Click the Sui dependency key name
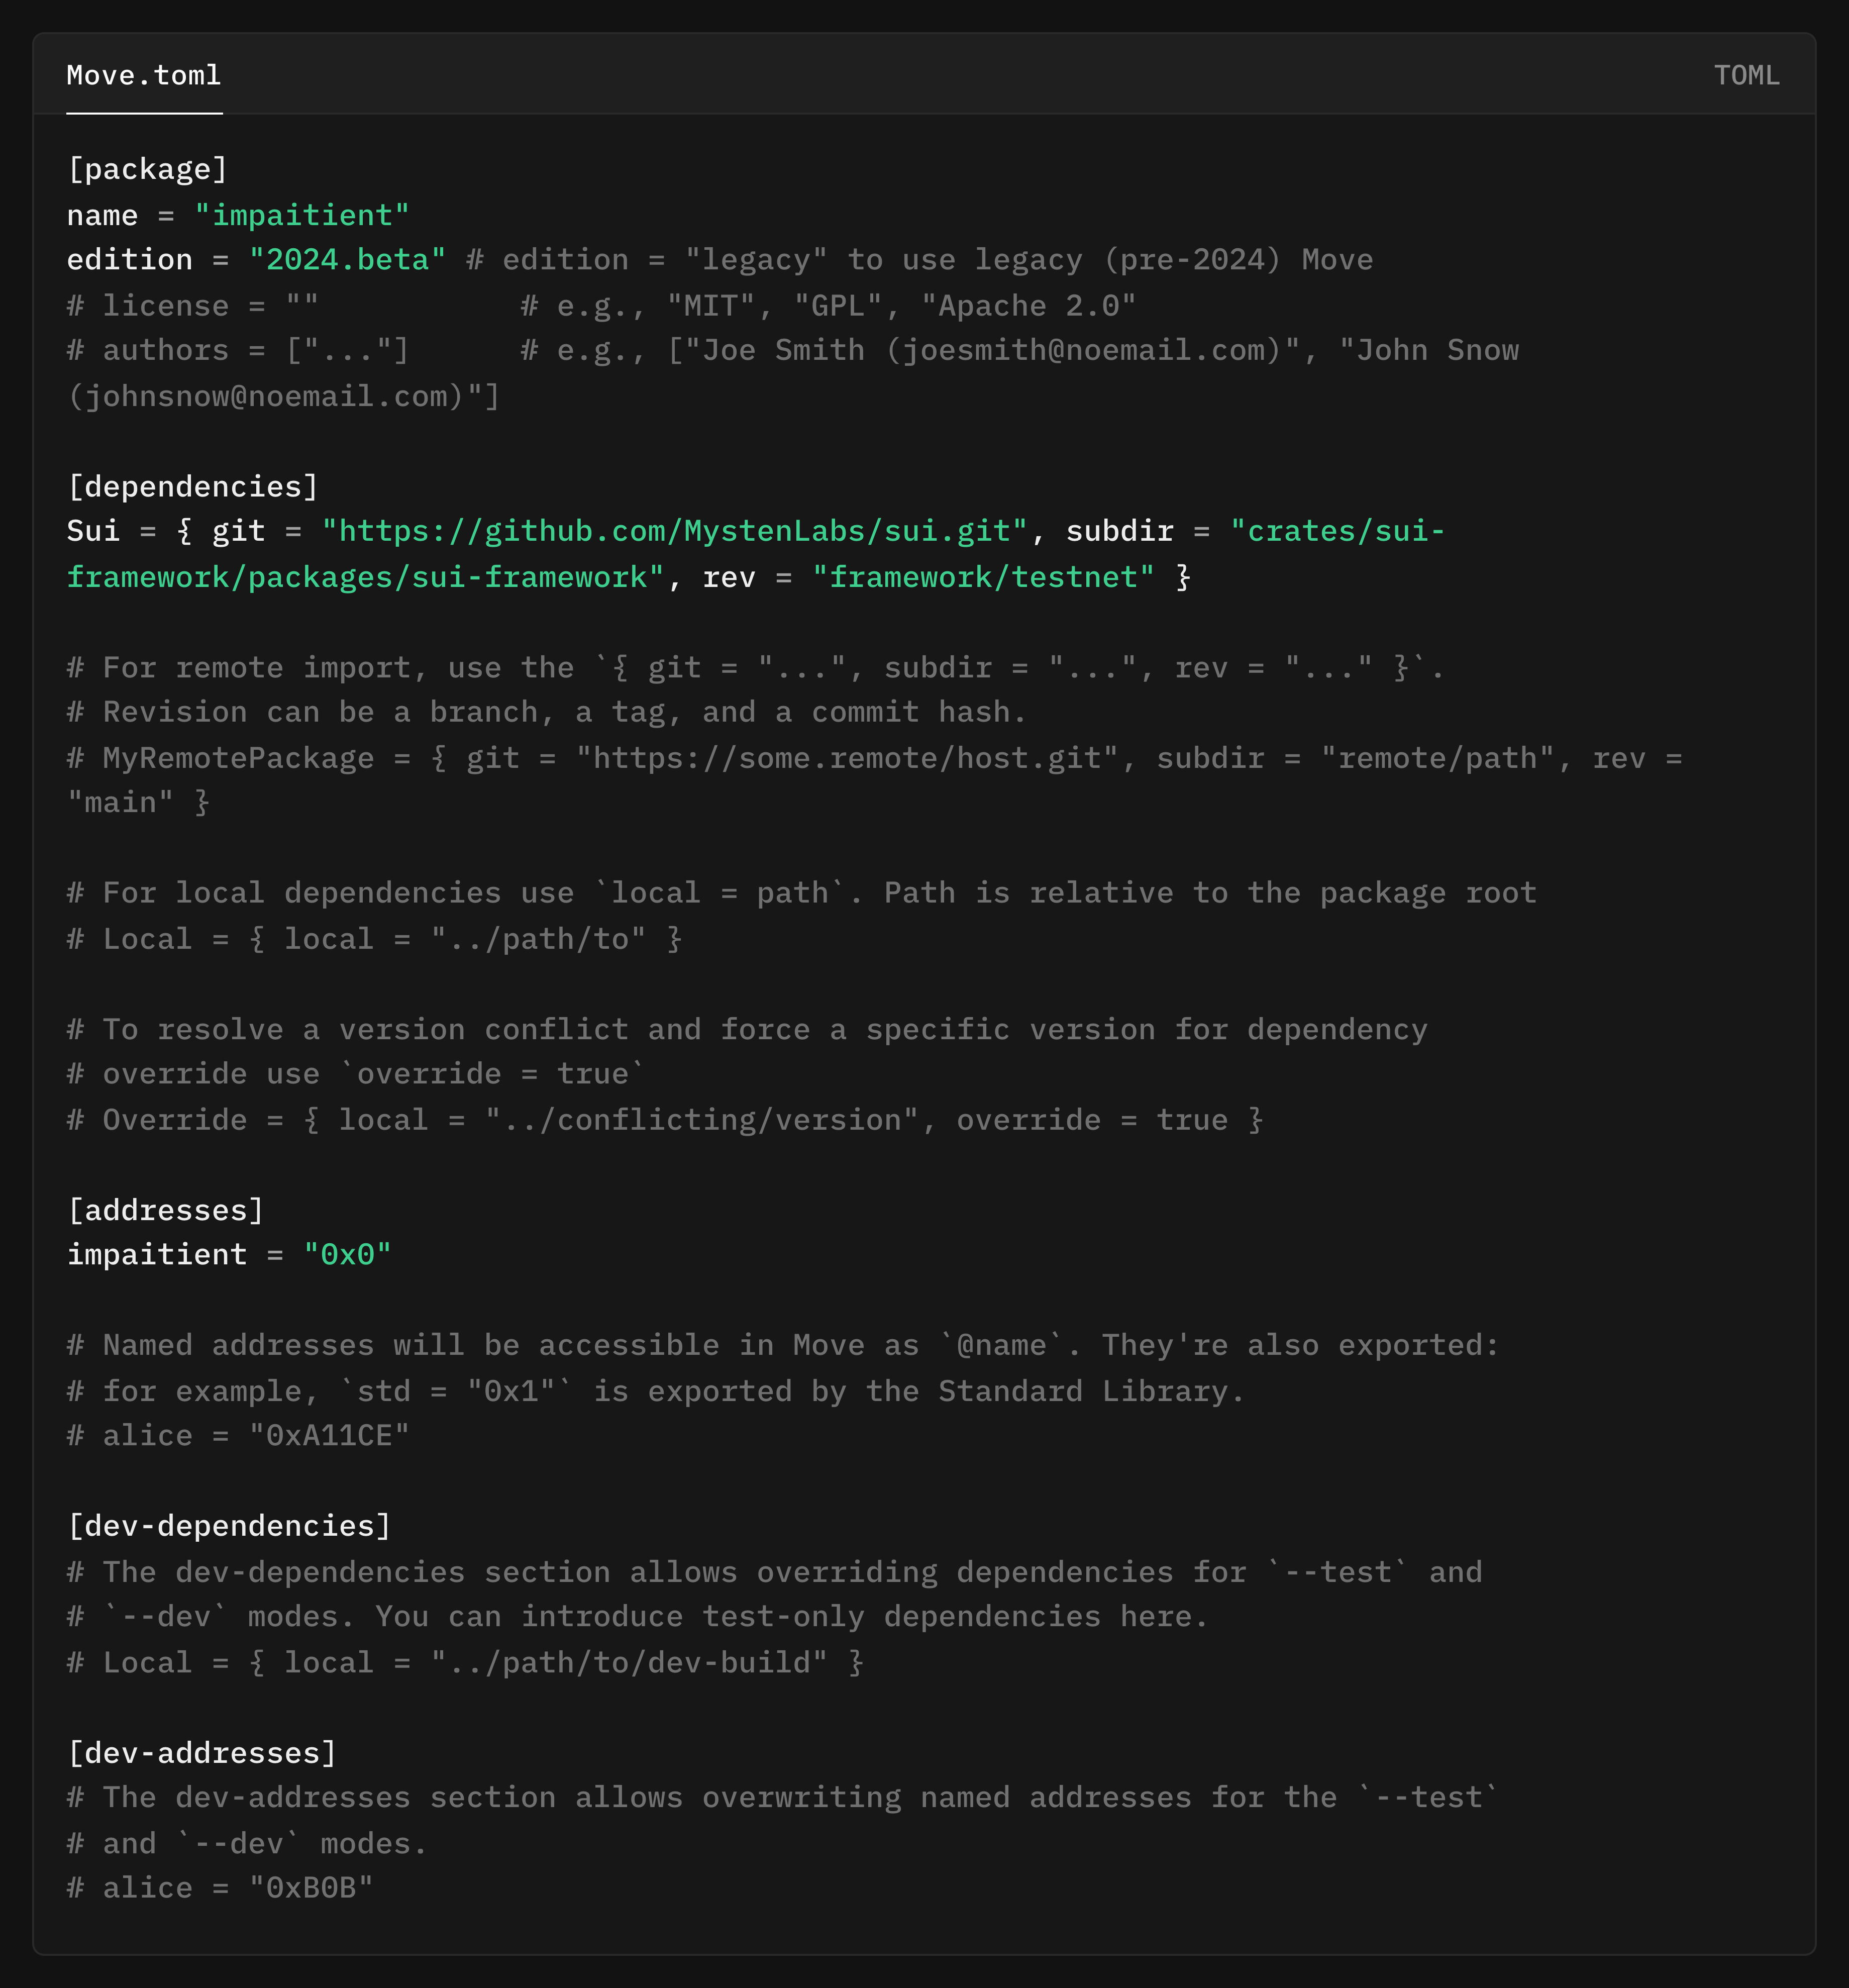The height and width of the screenshot is (1988, 1849). tap(92, 531)
